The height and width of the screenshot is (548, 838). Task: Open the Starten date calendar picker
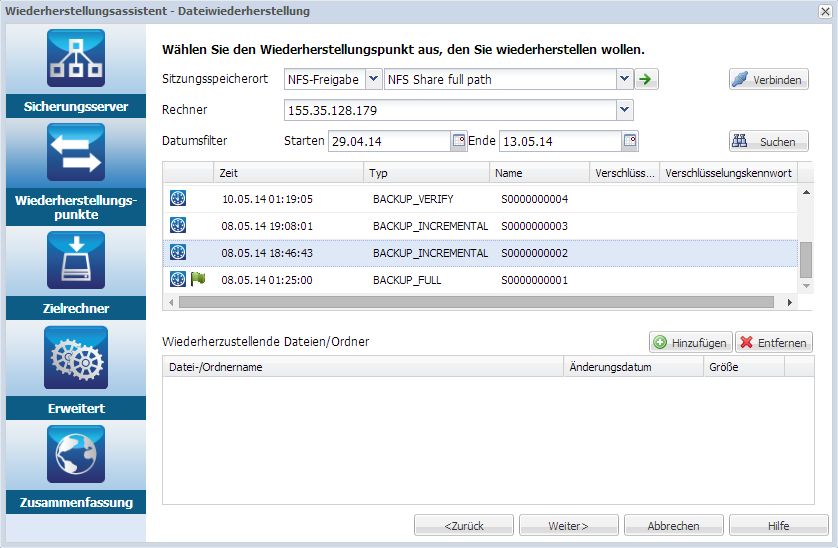[459, 141]
